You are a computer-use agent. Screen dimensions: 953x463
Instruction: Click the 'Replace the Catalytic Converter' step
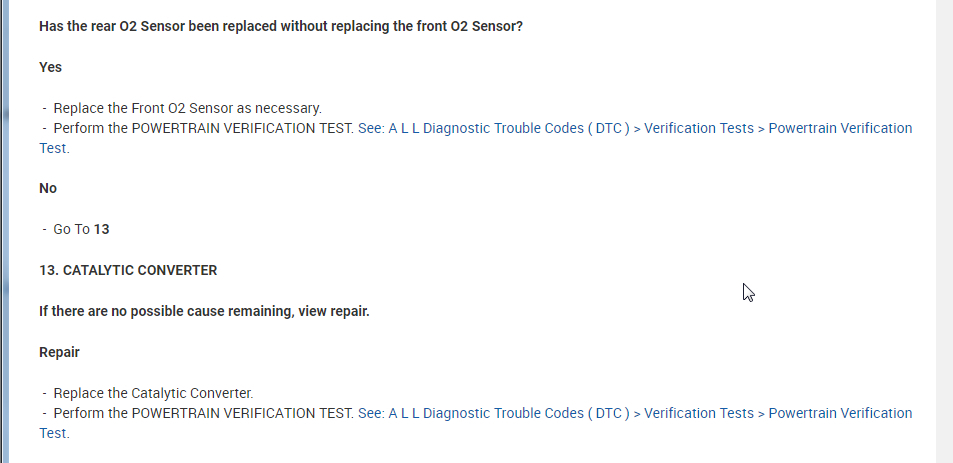click(153, 393)
